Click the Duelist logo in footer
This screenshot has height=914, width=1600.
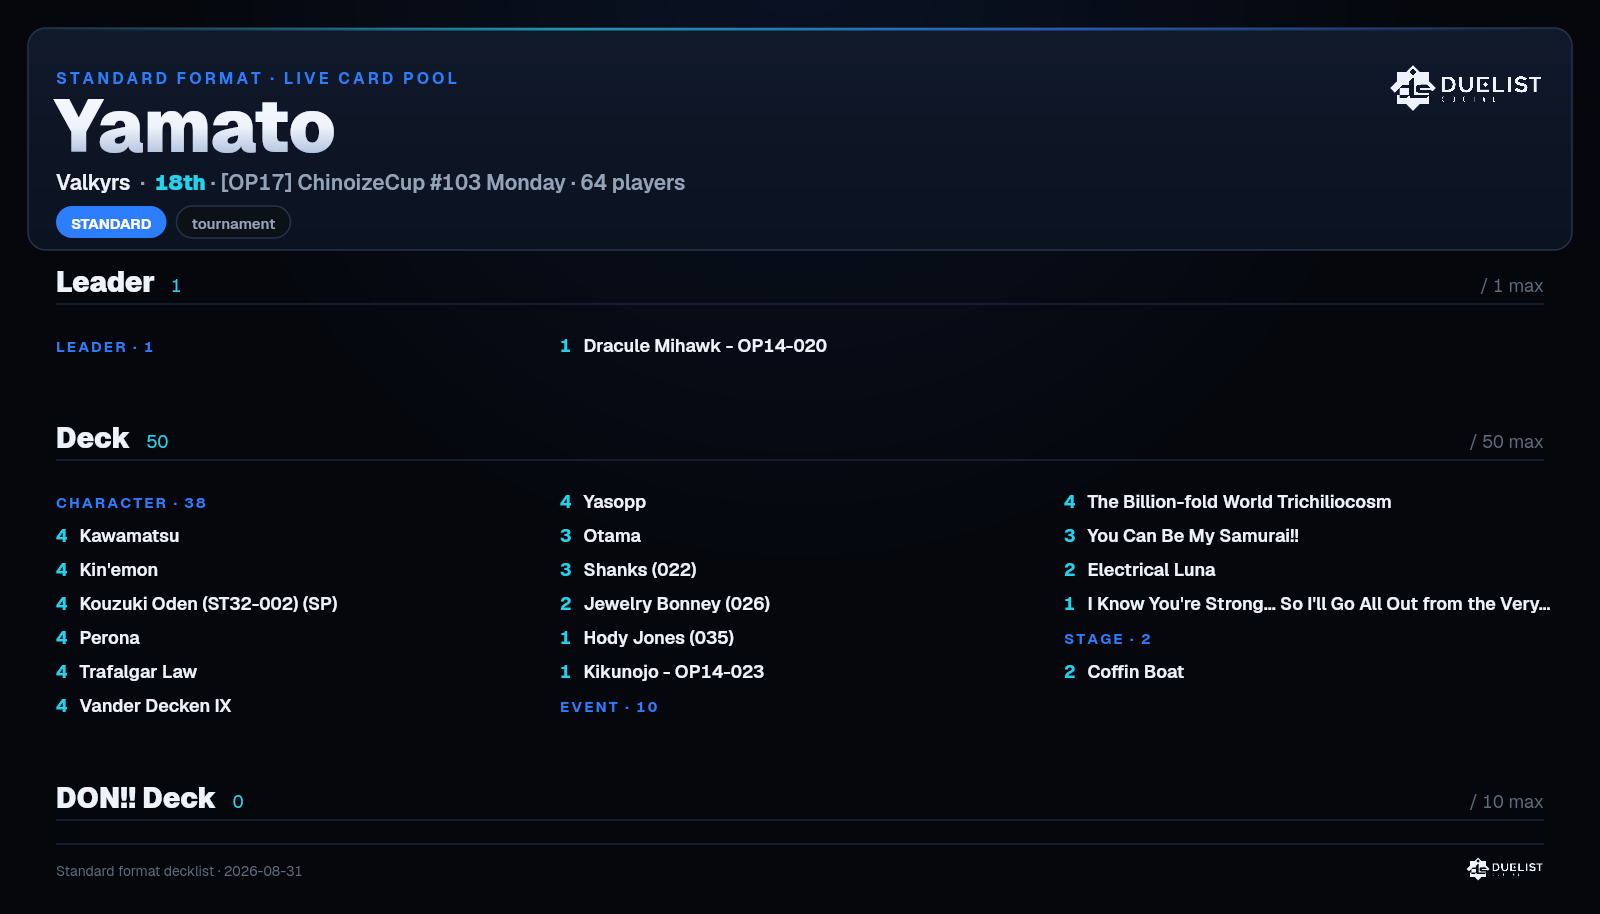pos(1505,868)
